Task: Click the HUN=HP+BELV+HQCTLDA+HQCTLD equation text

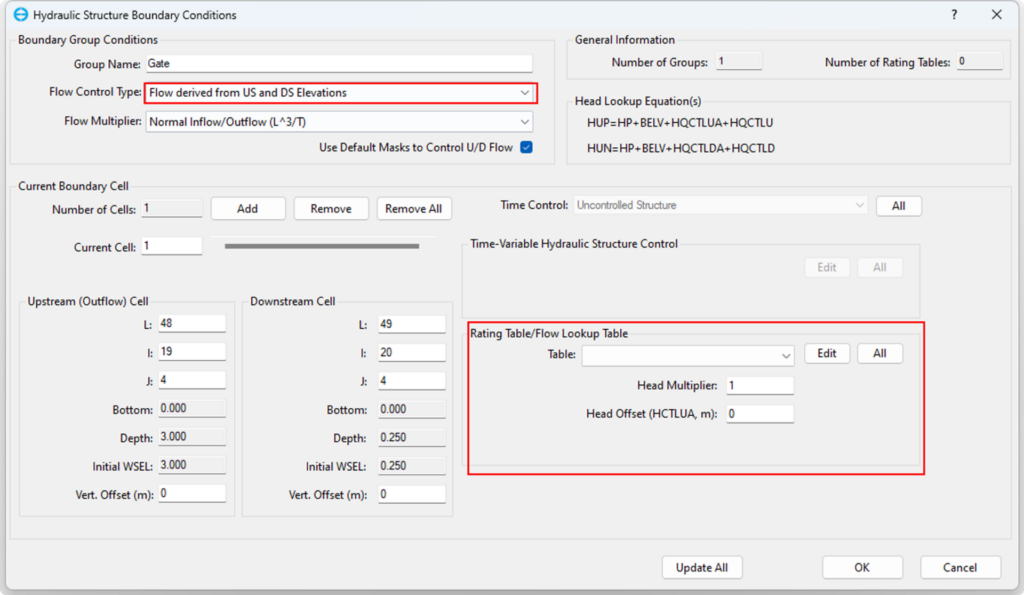Action: [x=681, y=148]
